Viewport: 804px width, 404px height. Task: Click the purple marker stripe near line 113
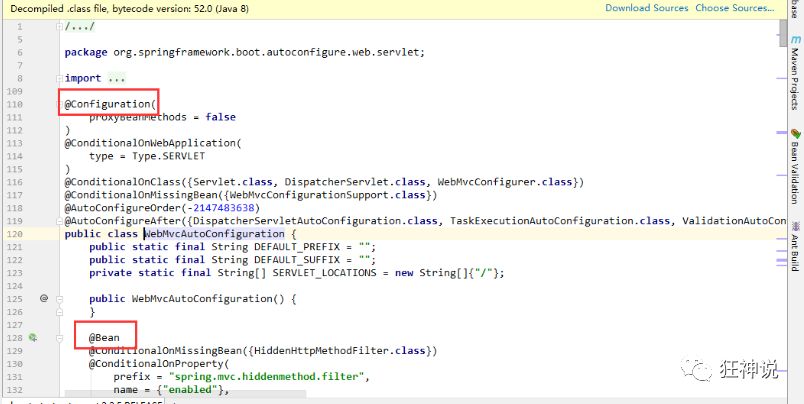click(x=781, y=133)
